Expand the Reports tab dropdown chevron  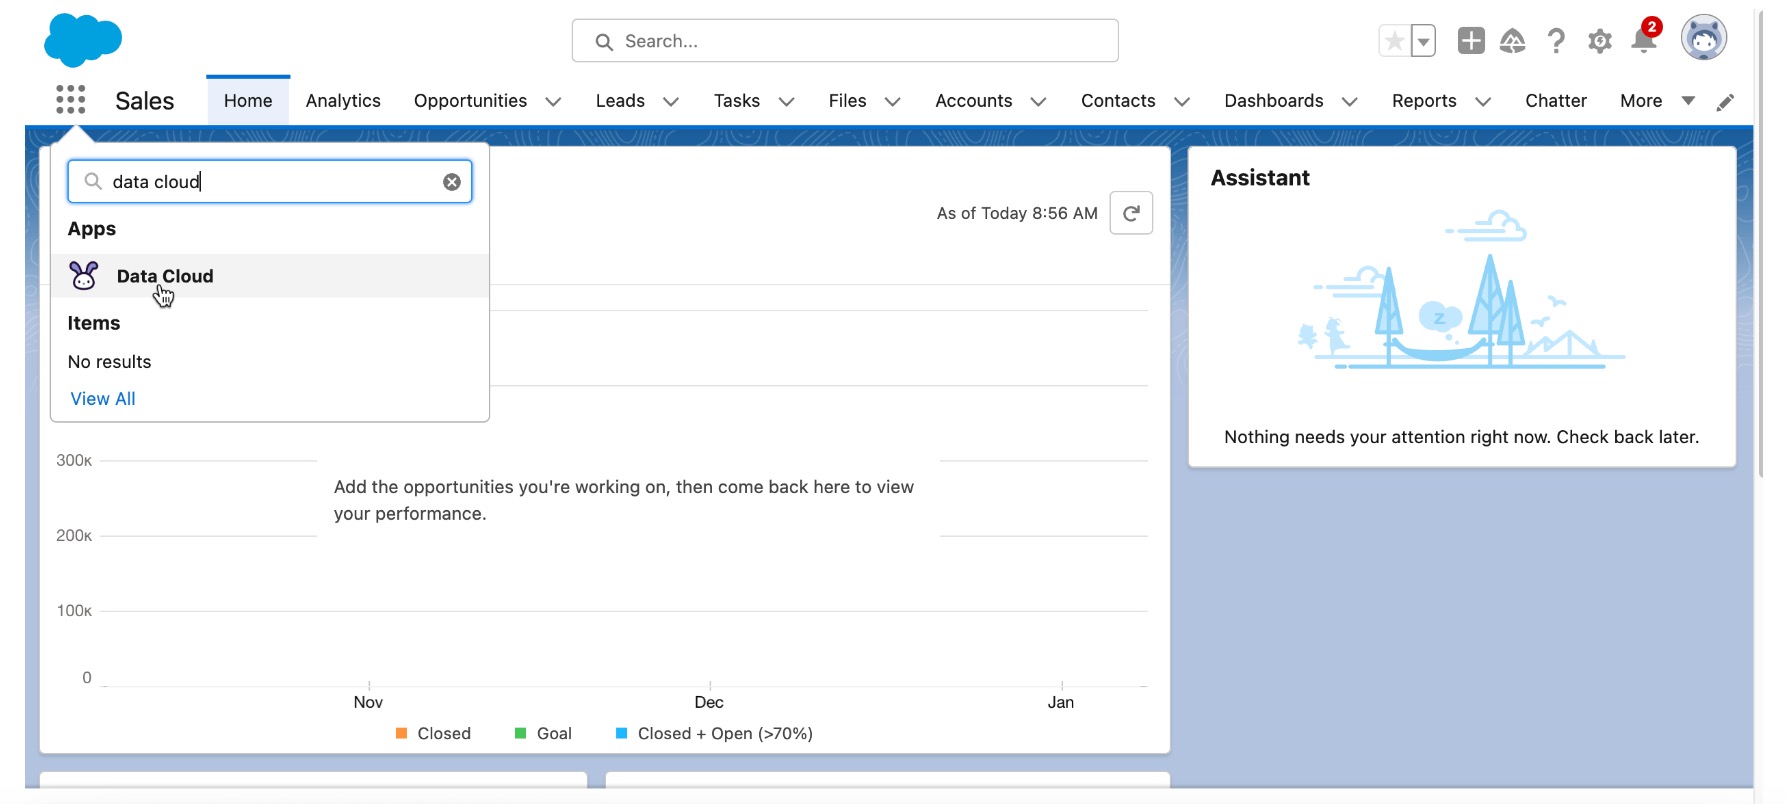[1483, 102]
